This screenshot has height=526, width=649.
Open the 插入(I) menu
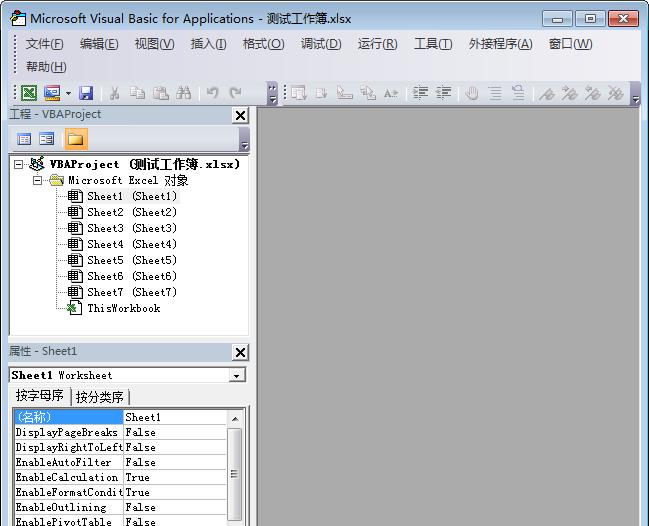pos(208,44)
